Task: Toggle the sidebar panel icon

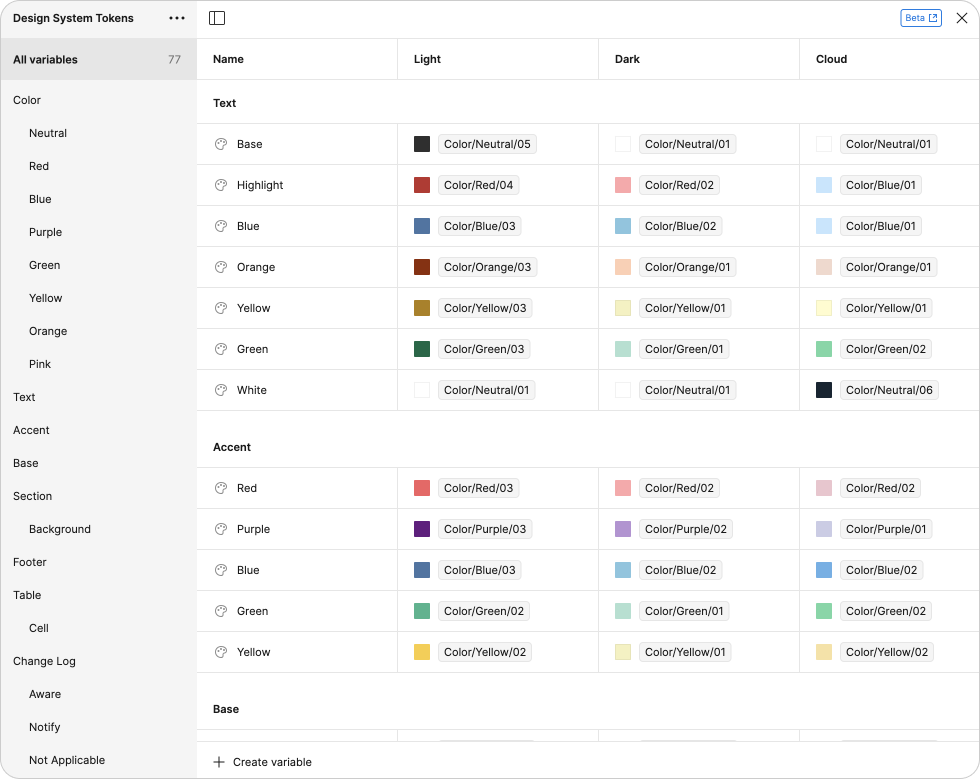Action: pyautogui.click(x=217, y=18)
